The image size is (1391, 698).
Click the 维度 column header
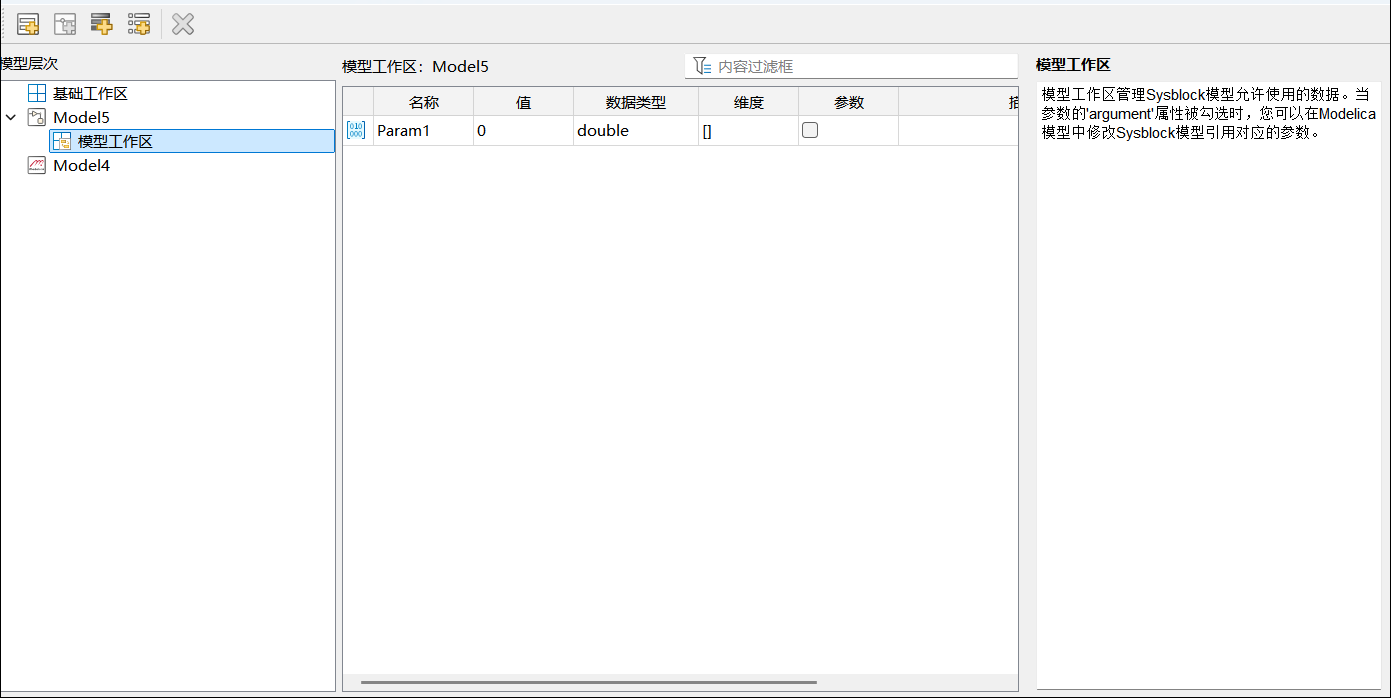click(748, 102)
